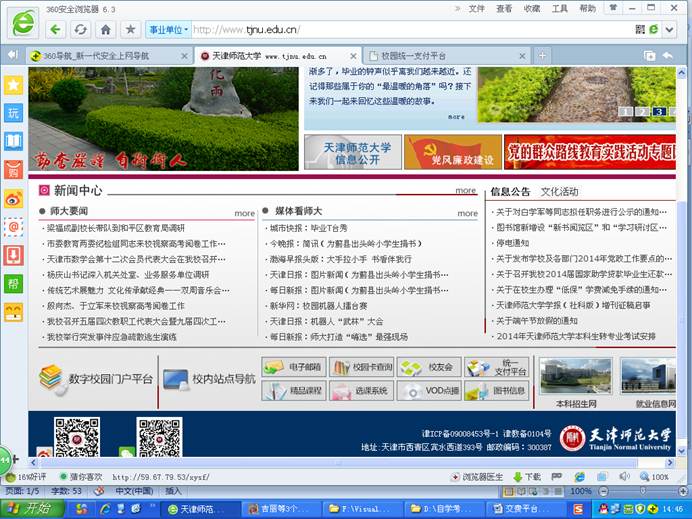Image resolution: width=692 pixels, height=519 pixels.
Task: Open the 工具 menu
Action: [560, 8]
